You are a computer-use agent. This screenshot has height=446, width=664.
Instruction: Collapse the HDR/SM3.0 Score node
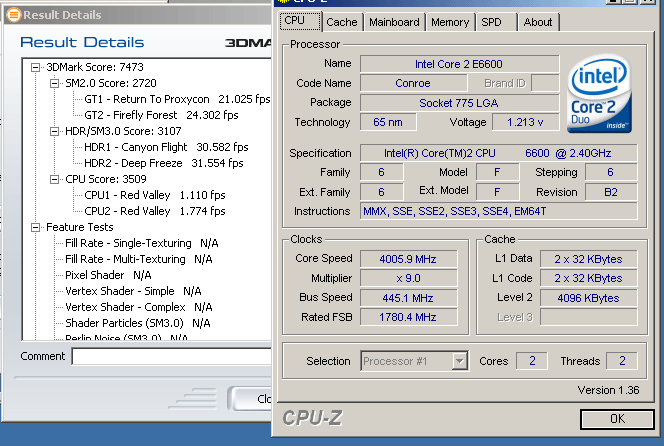click(x=55, y=131)
